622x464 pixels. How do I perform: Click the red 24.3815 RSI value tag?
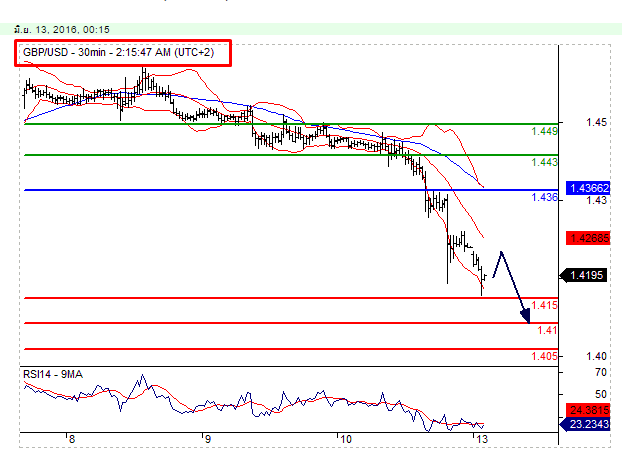pos(589,410)
